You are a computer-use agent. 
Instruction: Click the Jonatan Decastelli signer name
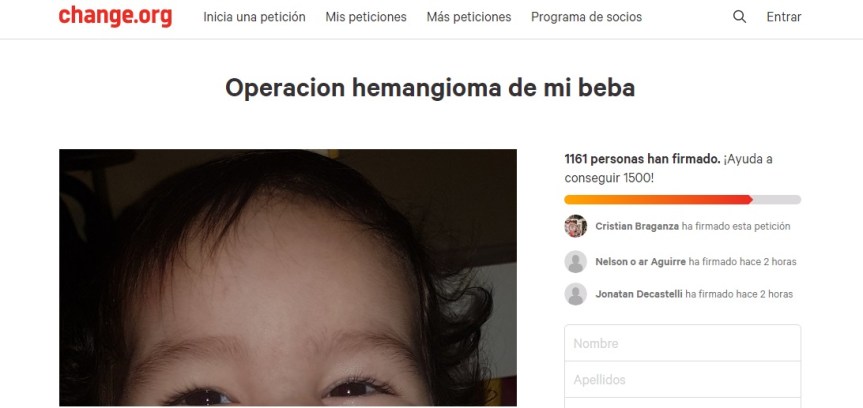point(639,294)
